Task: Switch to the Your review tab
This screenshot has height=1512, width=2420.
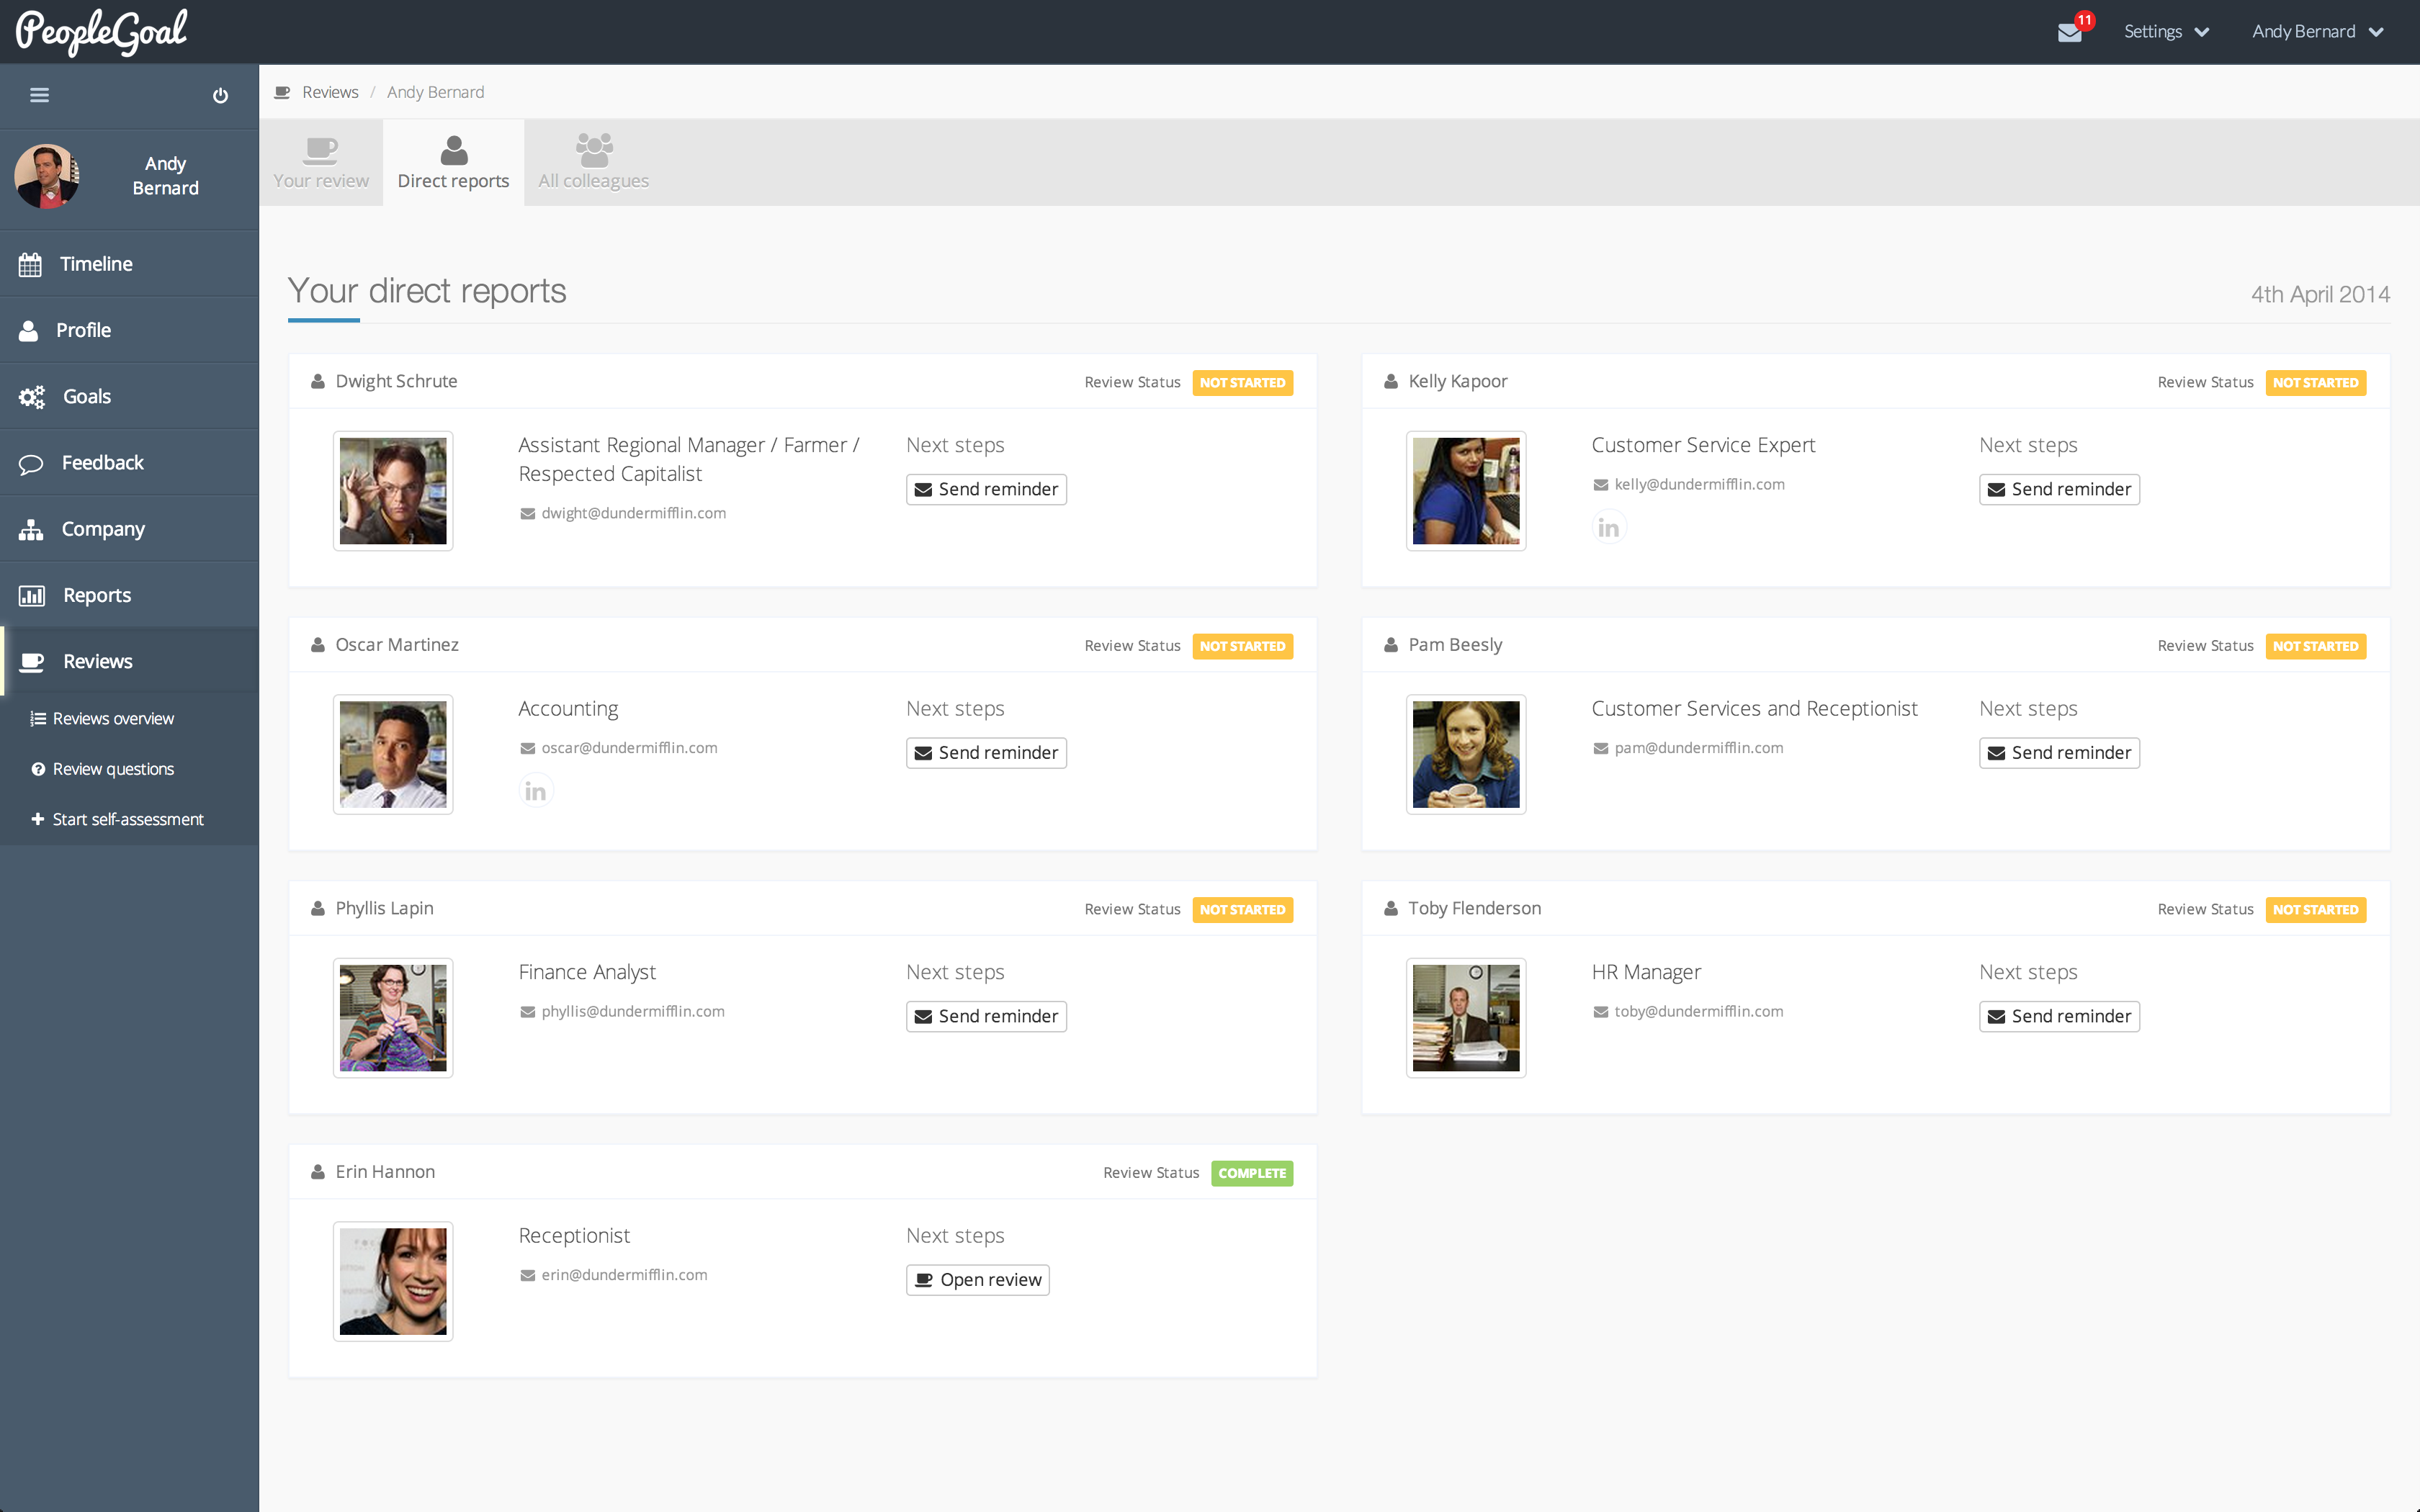Action: (x=321, y=162)
